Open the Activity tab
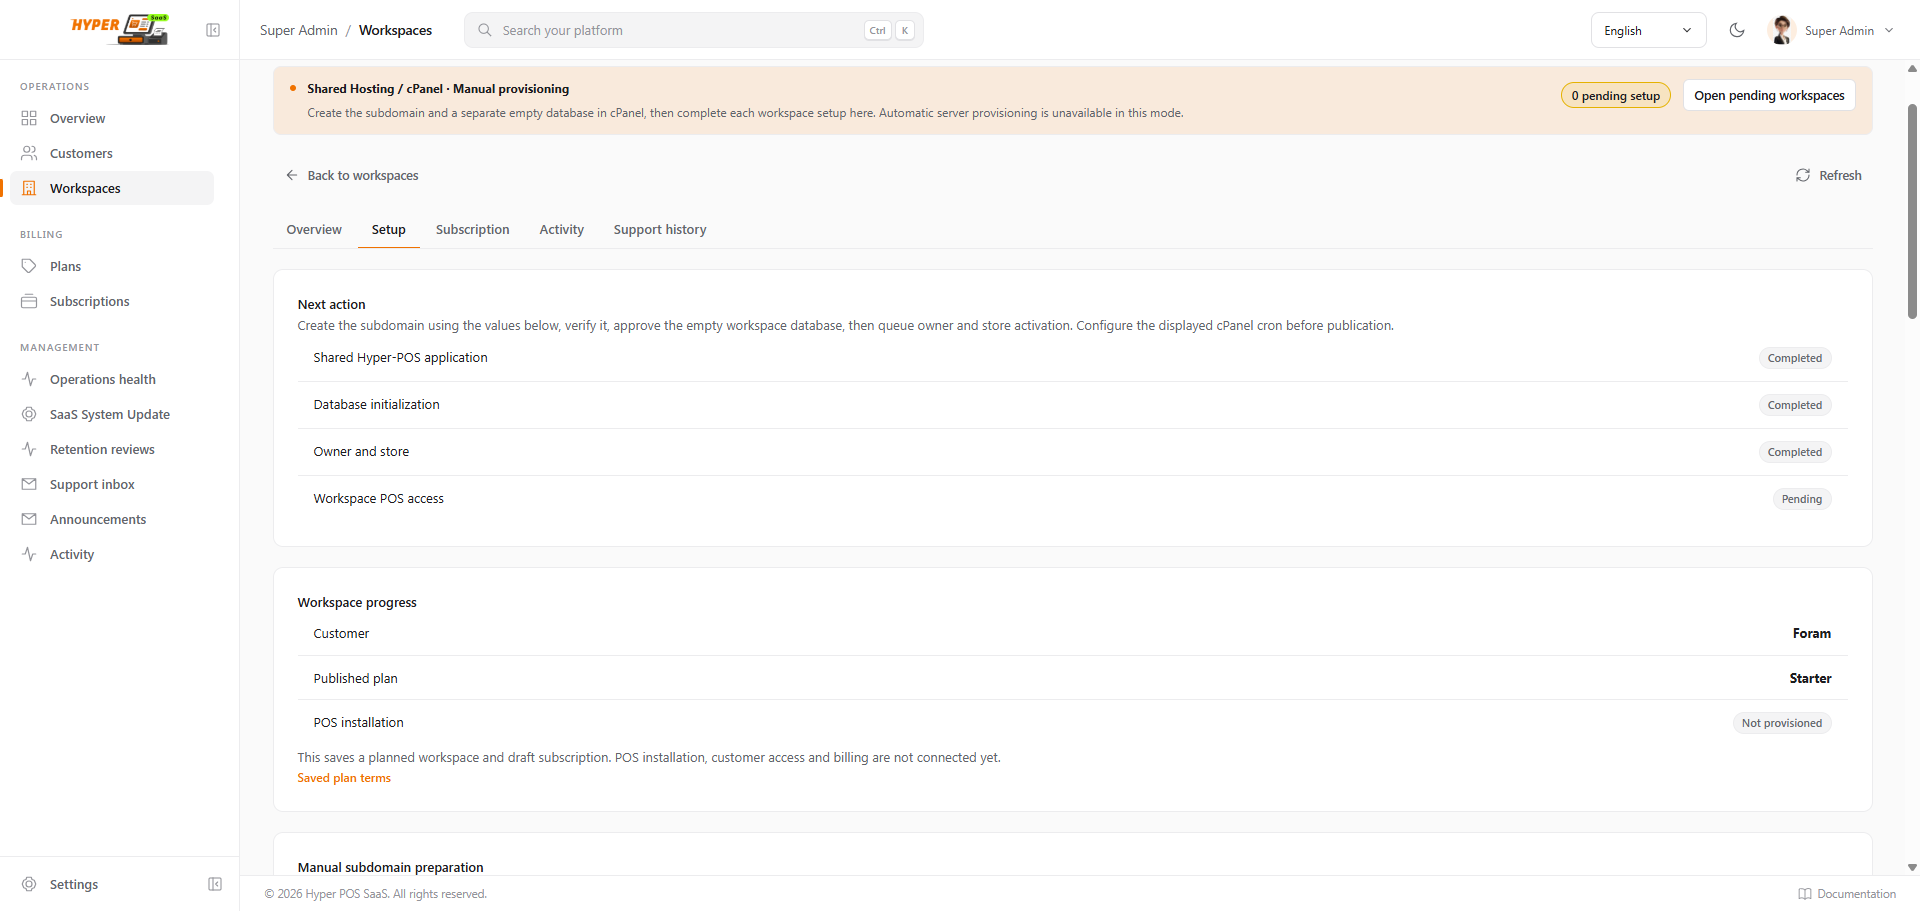1920x911 pixels. (562, 229)
